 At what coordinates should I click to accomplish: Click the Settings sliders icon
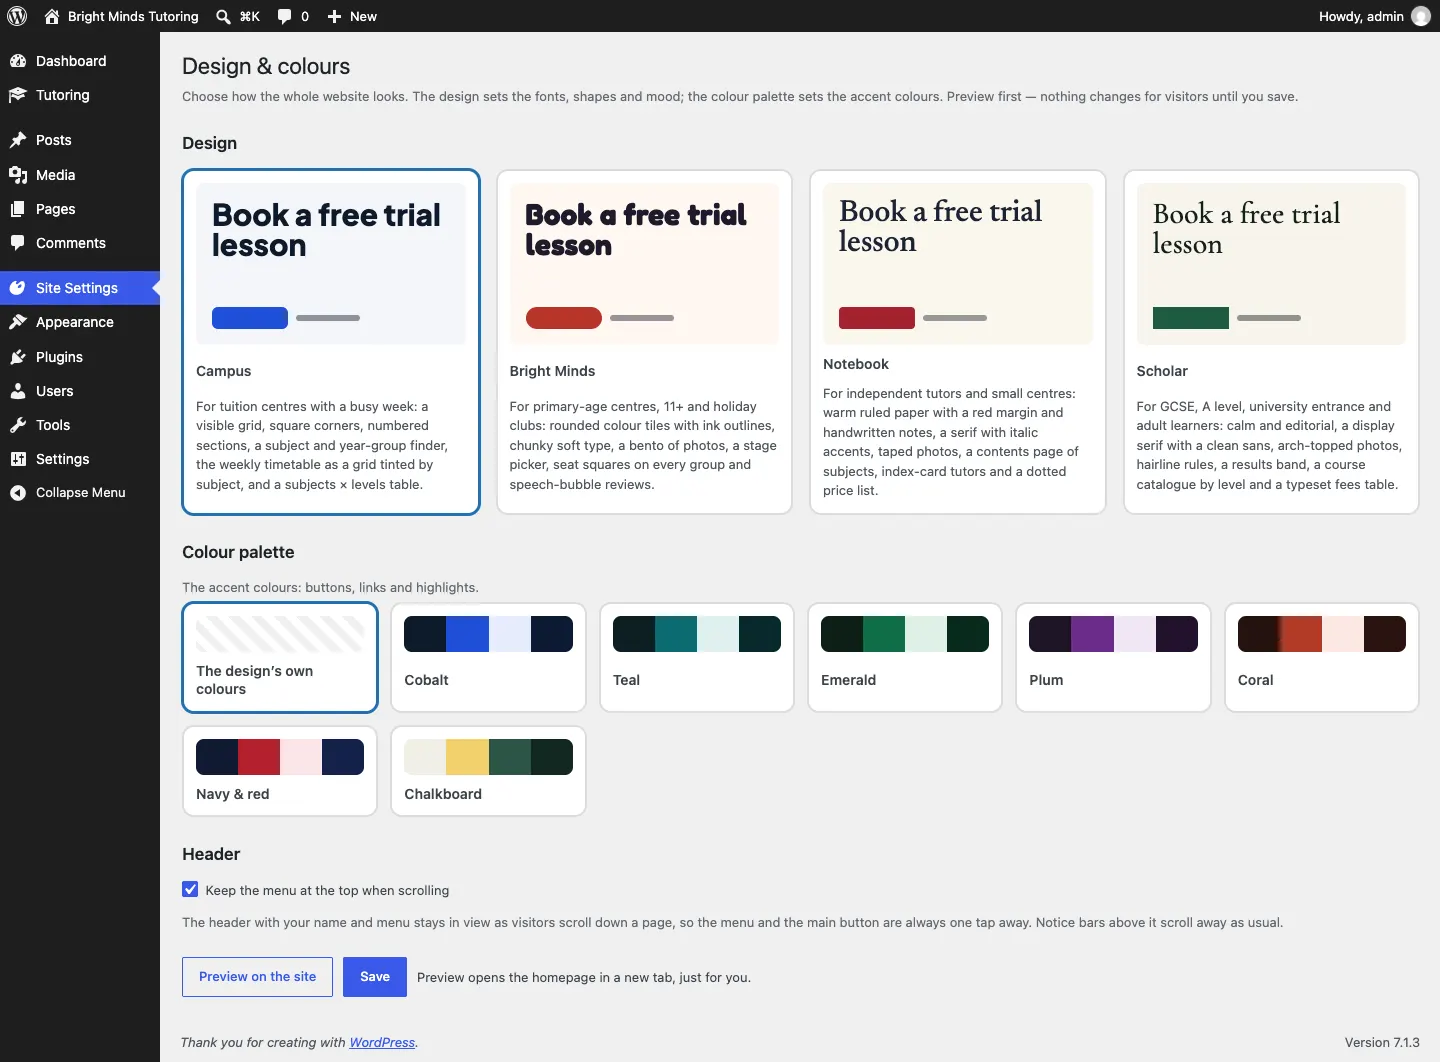click(x=18, y=459)
